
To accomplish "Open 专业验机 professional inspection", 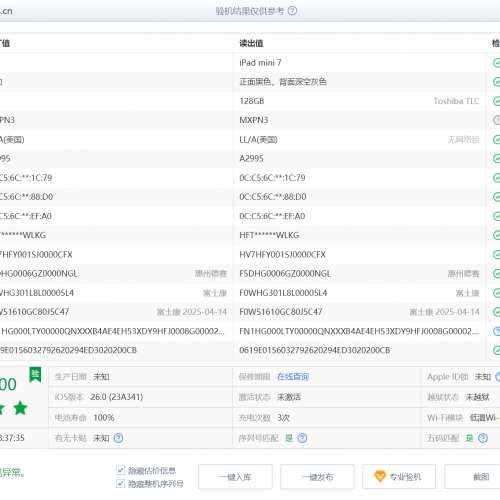I will point(399,477).
